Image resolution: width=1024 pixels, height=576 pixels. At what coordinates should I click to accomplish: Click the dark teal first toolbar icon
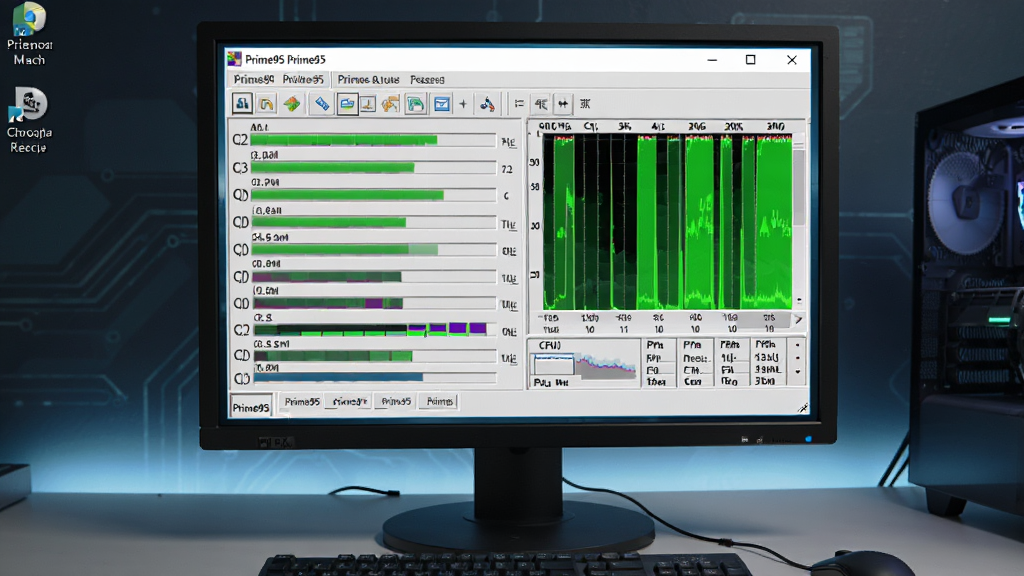(242, 103)
